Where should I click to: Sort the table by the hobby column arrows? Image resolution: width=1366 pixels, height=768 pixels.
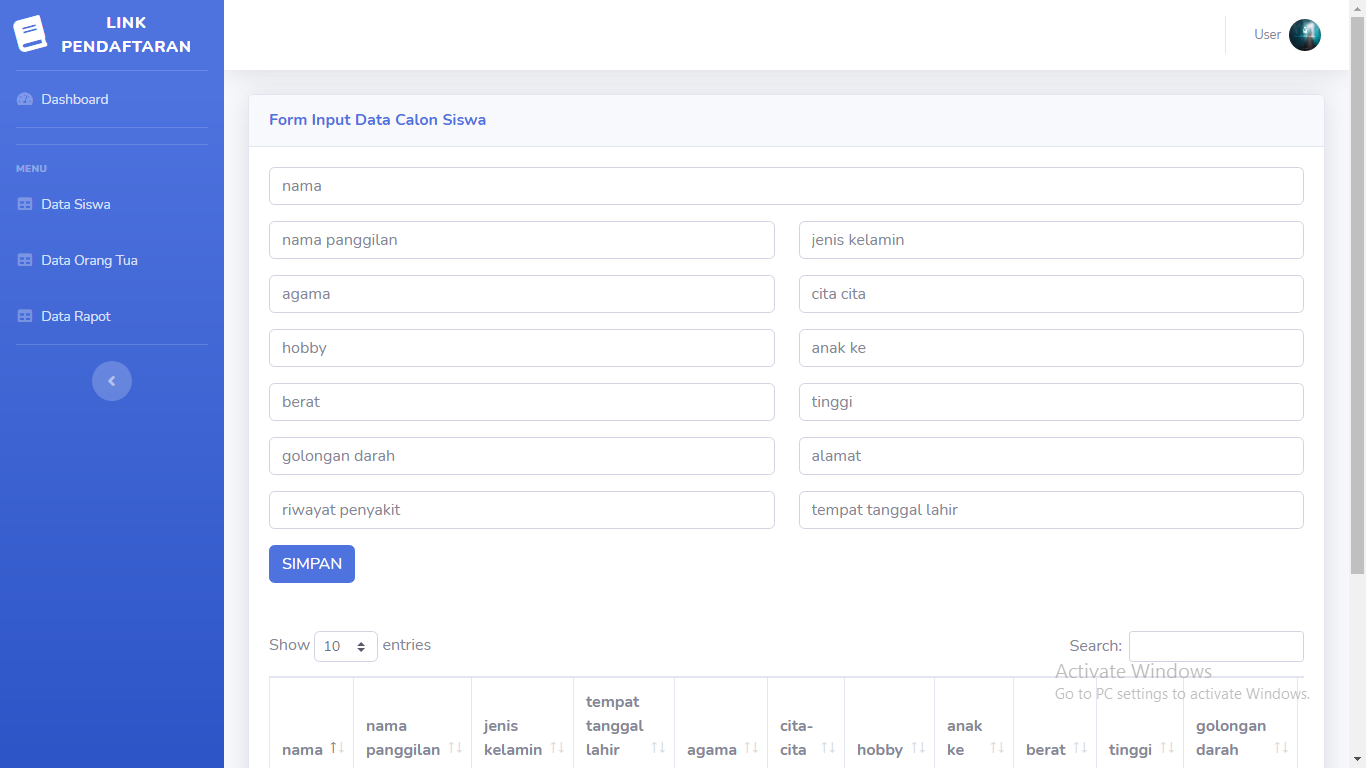pyautogui.click(x=918, y=749)
